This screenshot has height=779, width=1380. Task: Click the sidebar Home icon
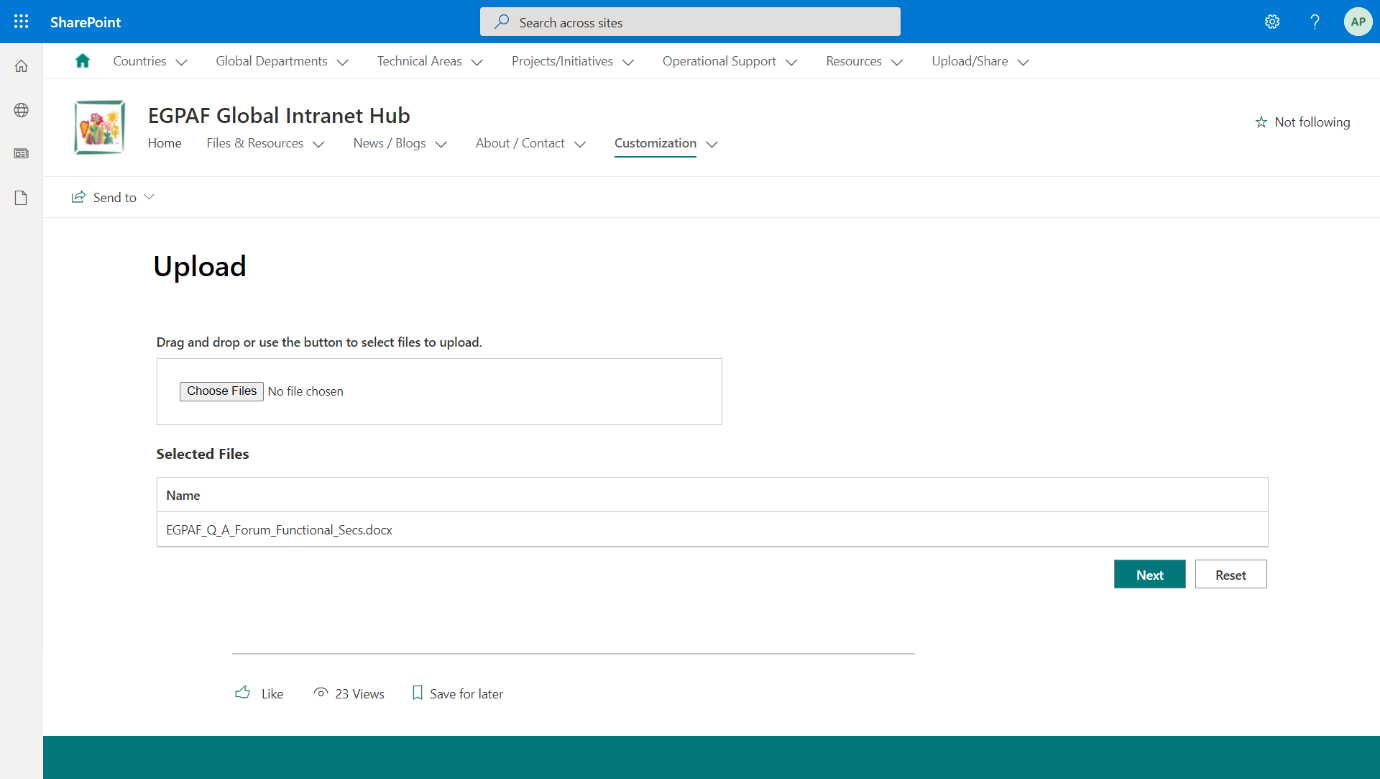pyautogui.click(x=21, y=66)
